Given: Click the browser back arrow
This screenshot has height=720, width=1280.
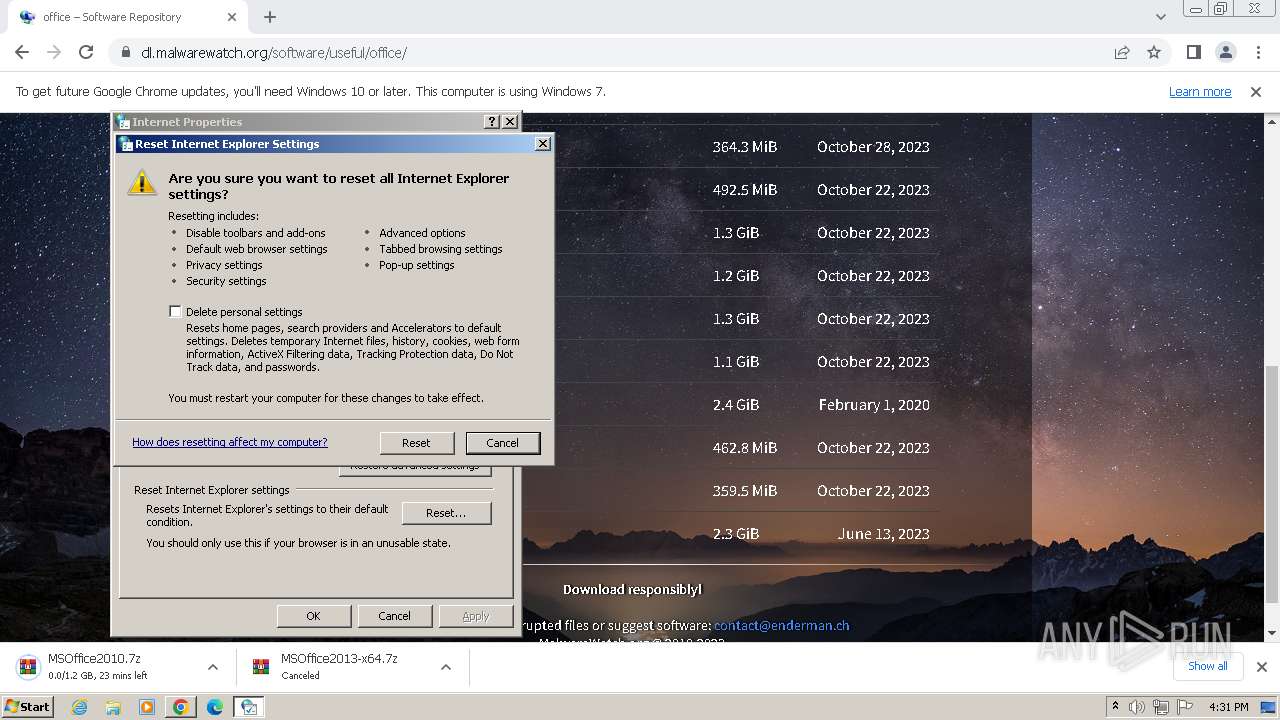Looking at the screenshot, I should [22, 52].
